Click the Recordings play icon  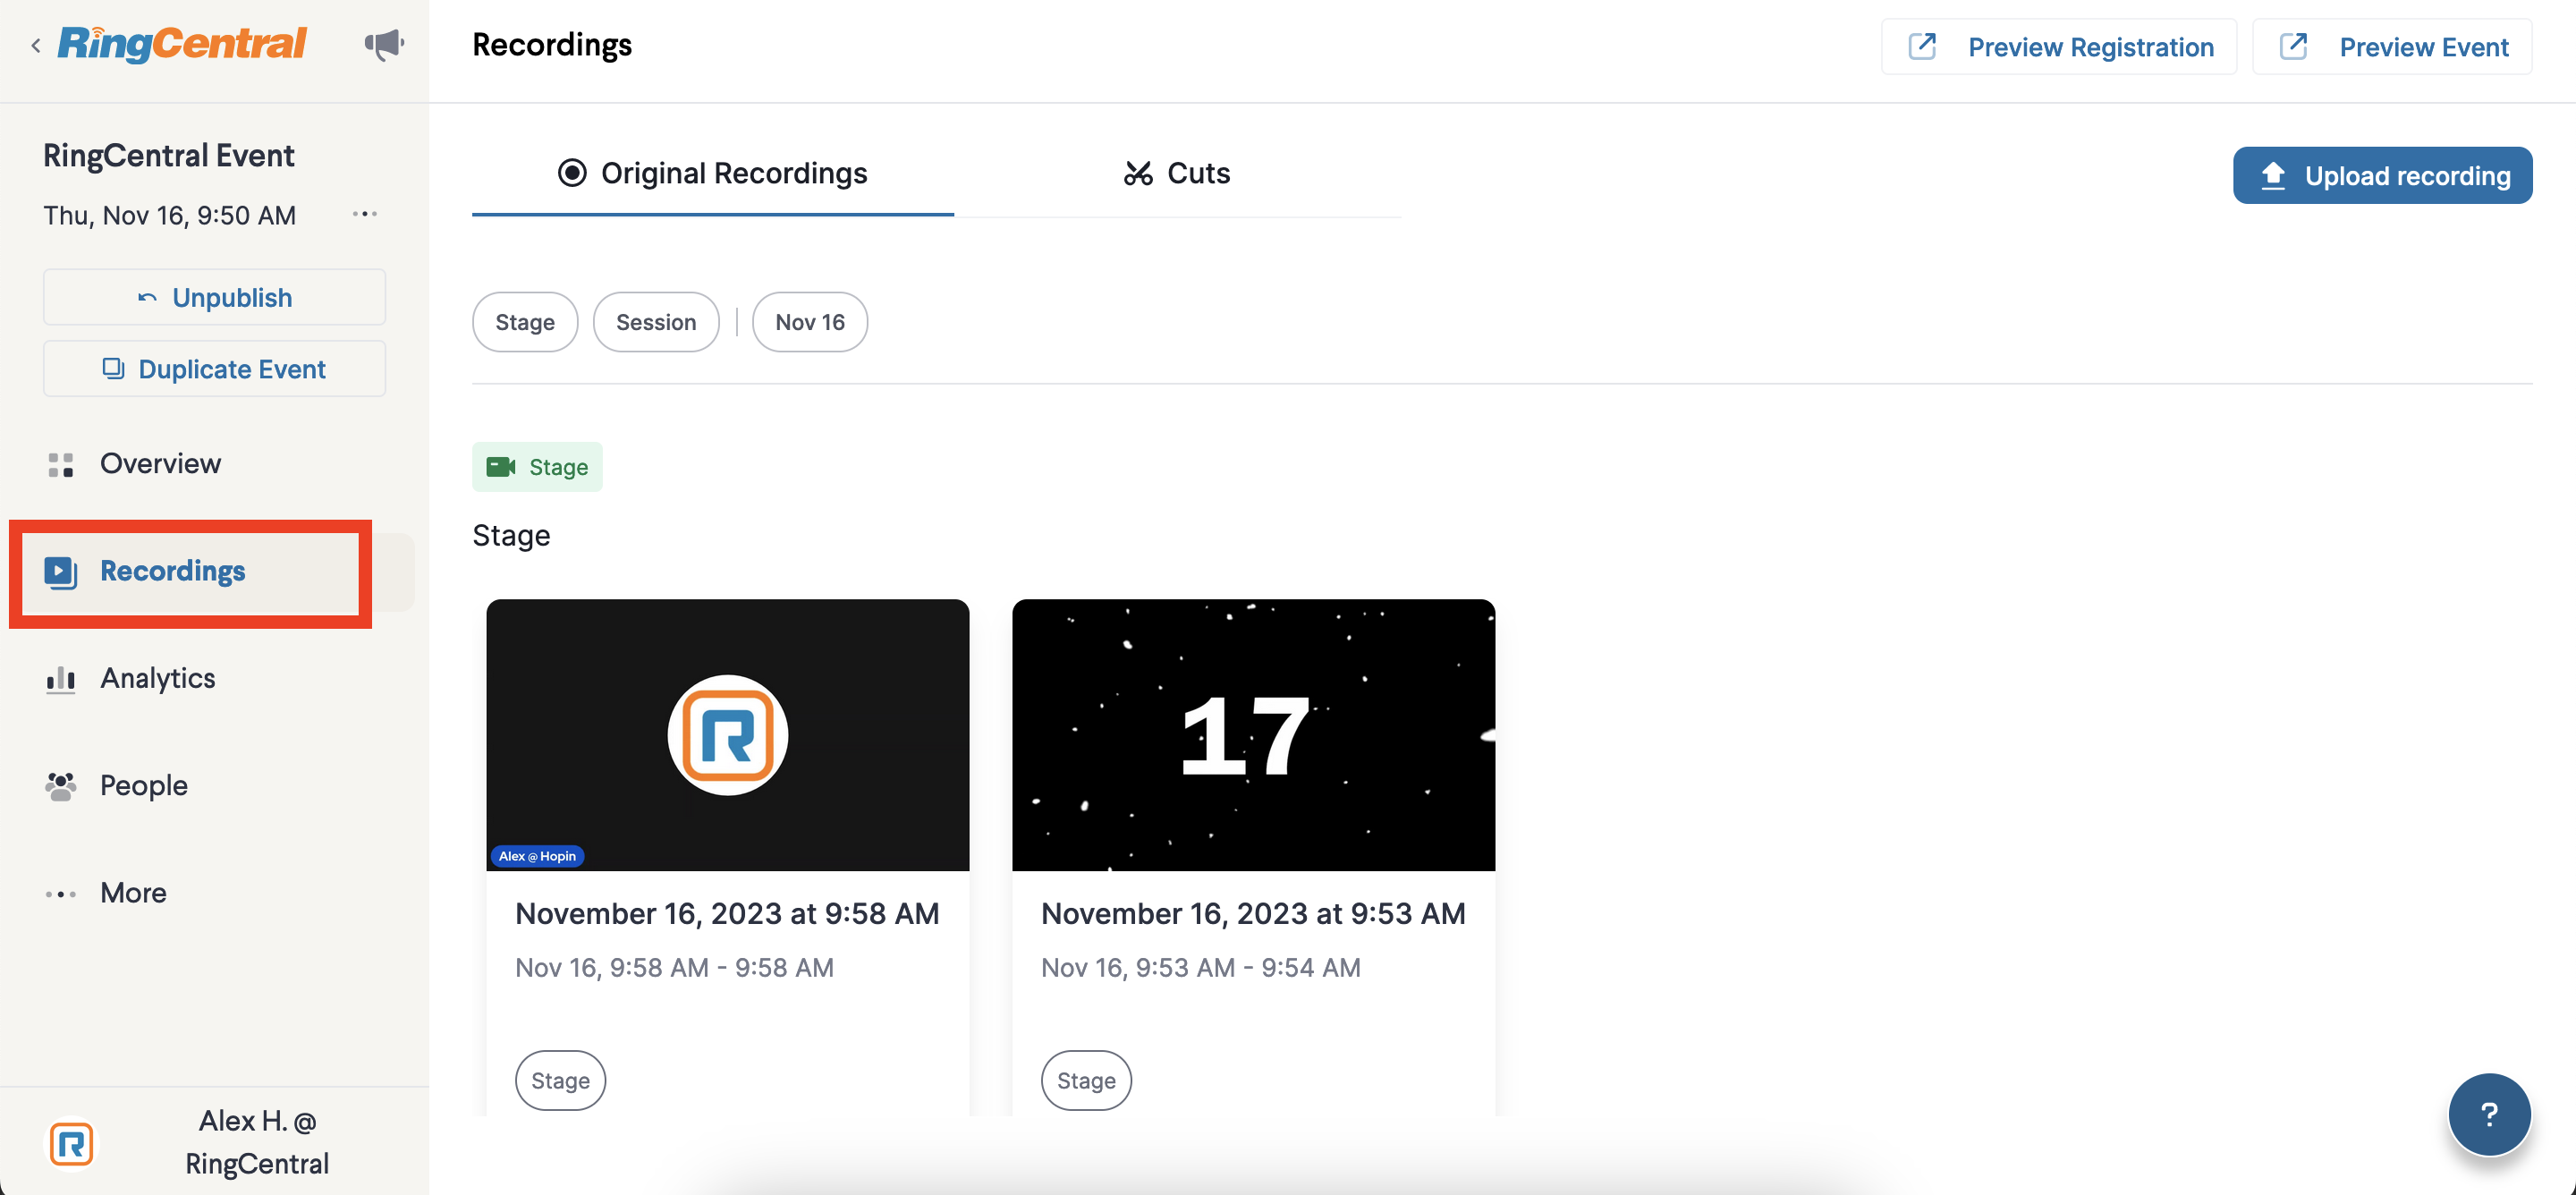60,572
